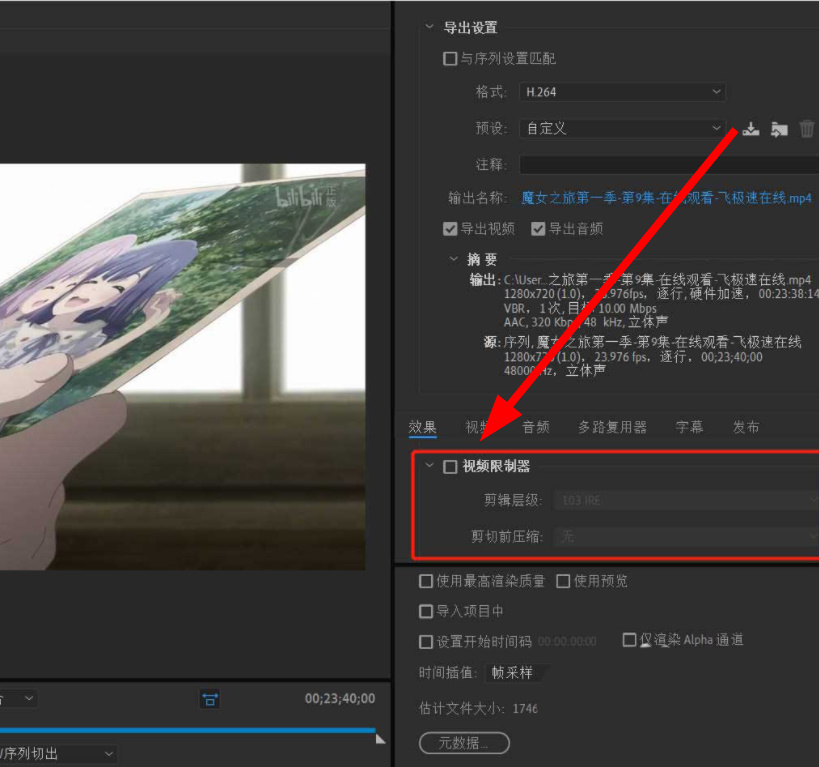Open the 格式 H.264 dropdown
This screenshot has height=767, width=819.
click(621, 92)
